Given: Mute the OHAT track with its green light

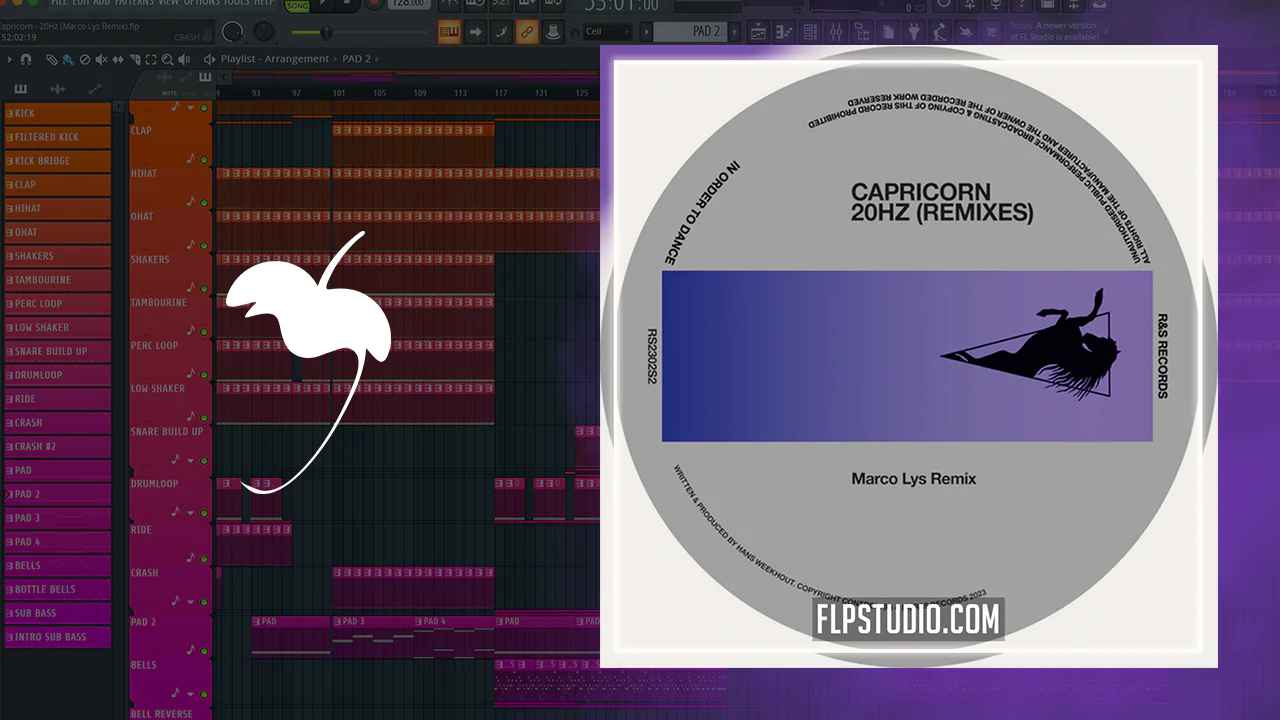Looking at the screenshot, I should 204,245.
